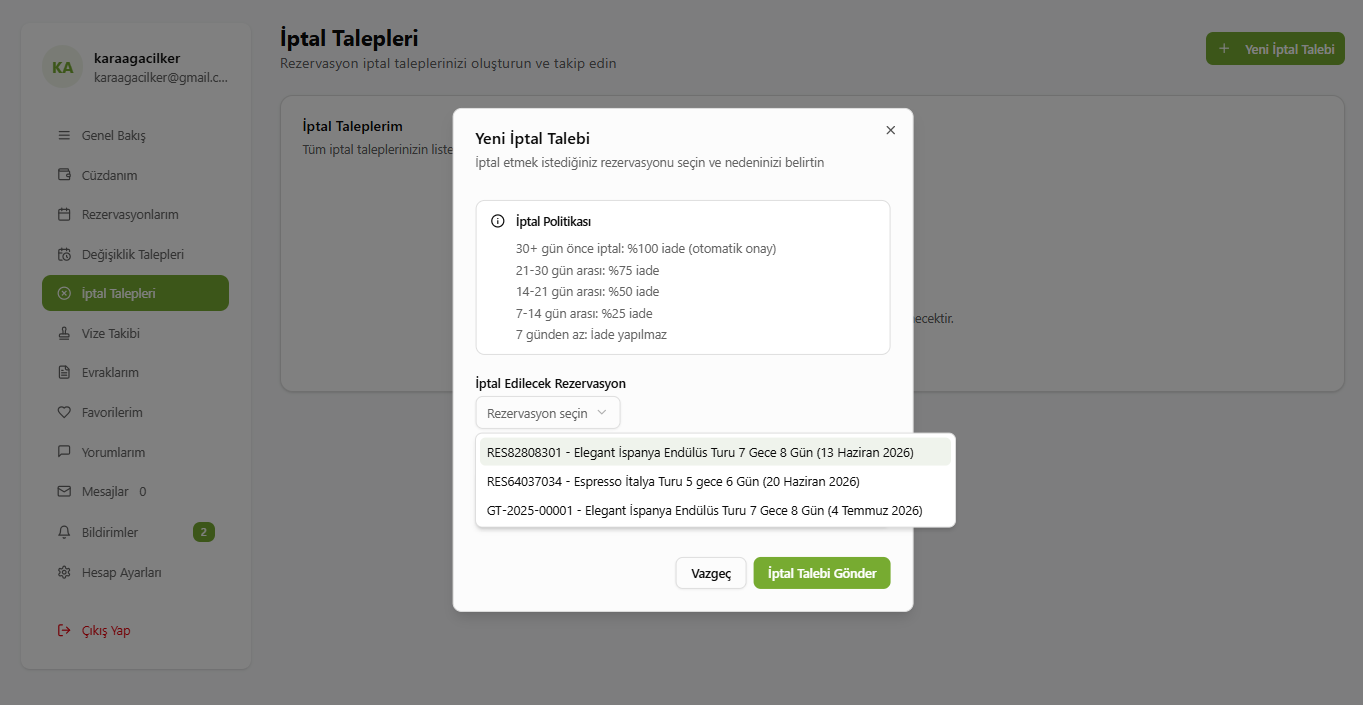Click the KA profile avatar

[x=62, y=68]
